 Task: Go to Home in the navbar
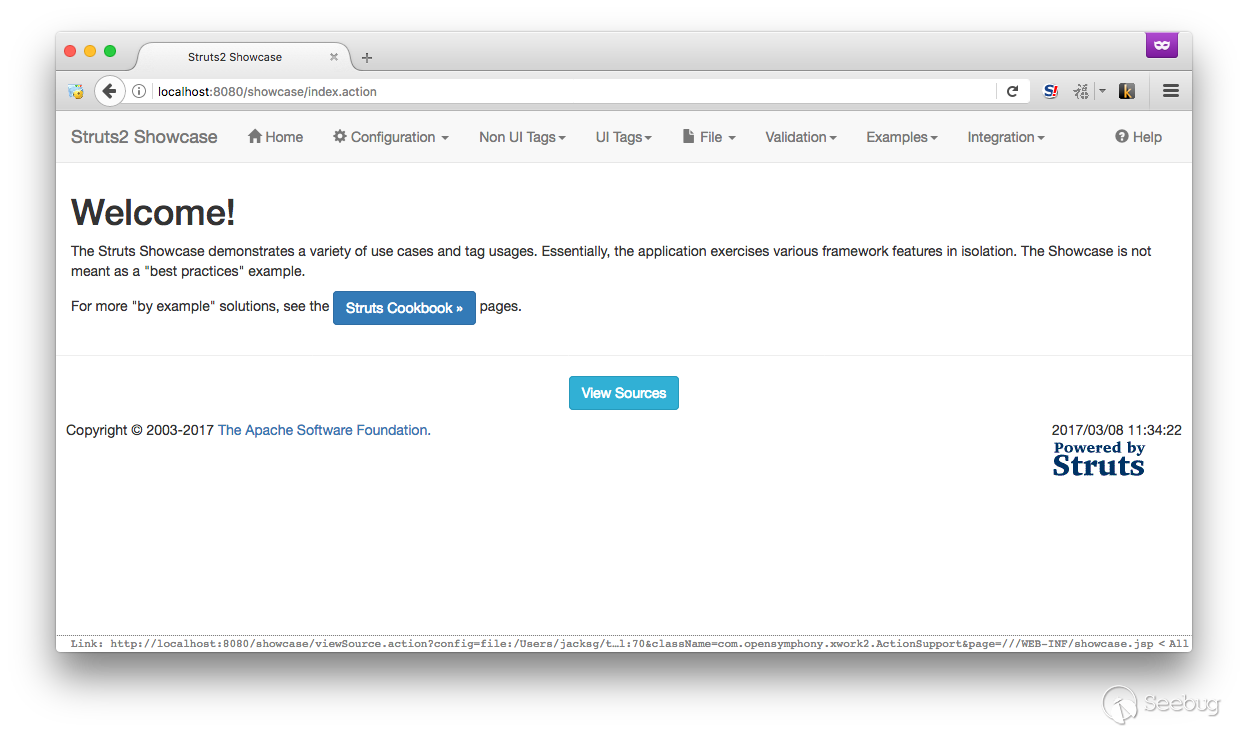point(275,137)
